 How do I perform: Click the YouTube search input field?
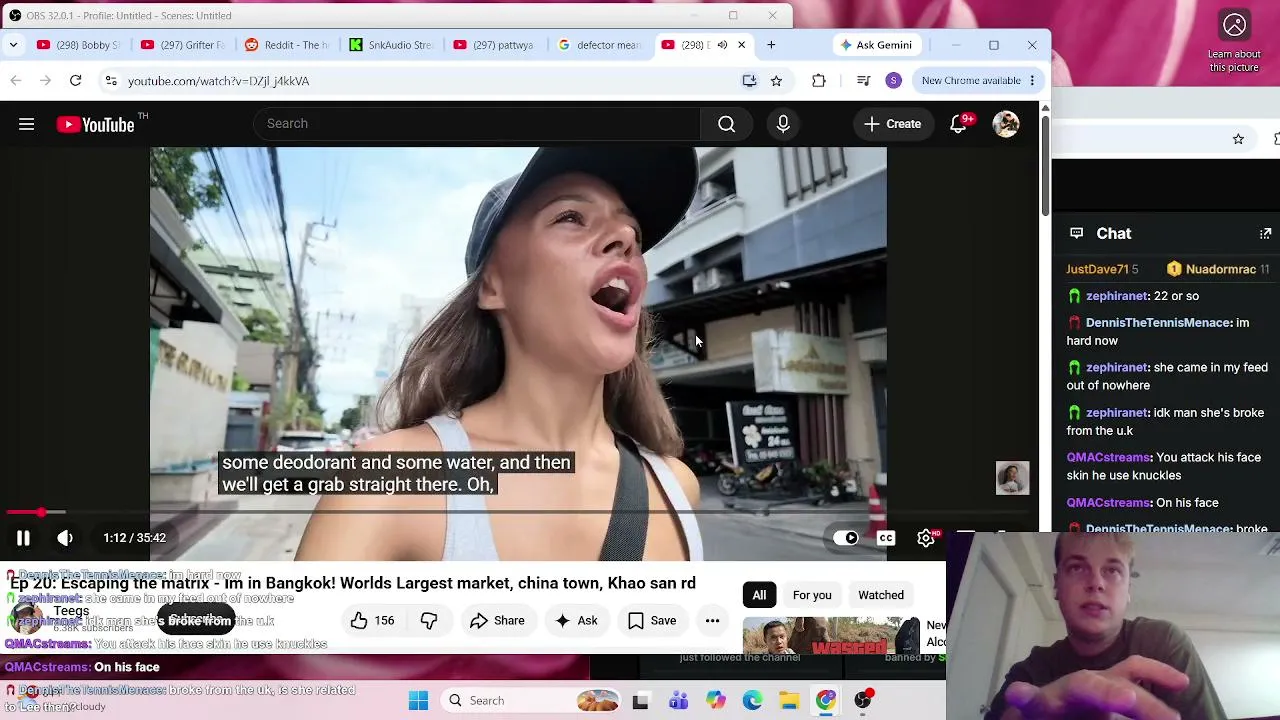(x=477, y=124)
